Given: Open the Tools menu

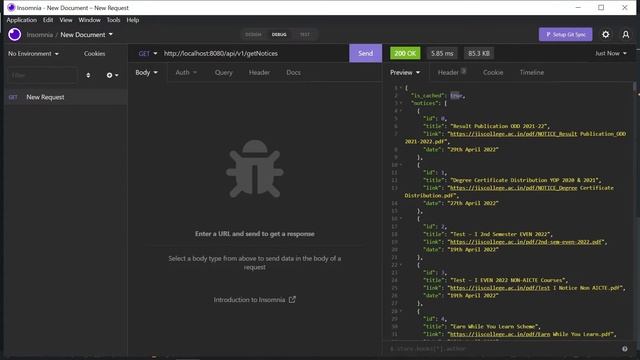Looking at the screenshot, I should (x=113, y=20).
